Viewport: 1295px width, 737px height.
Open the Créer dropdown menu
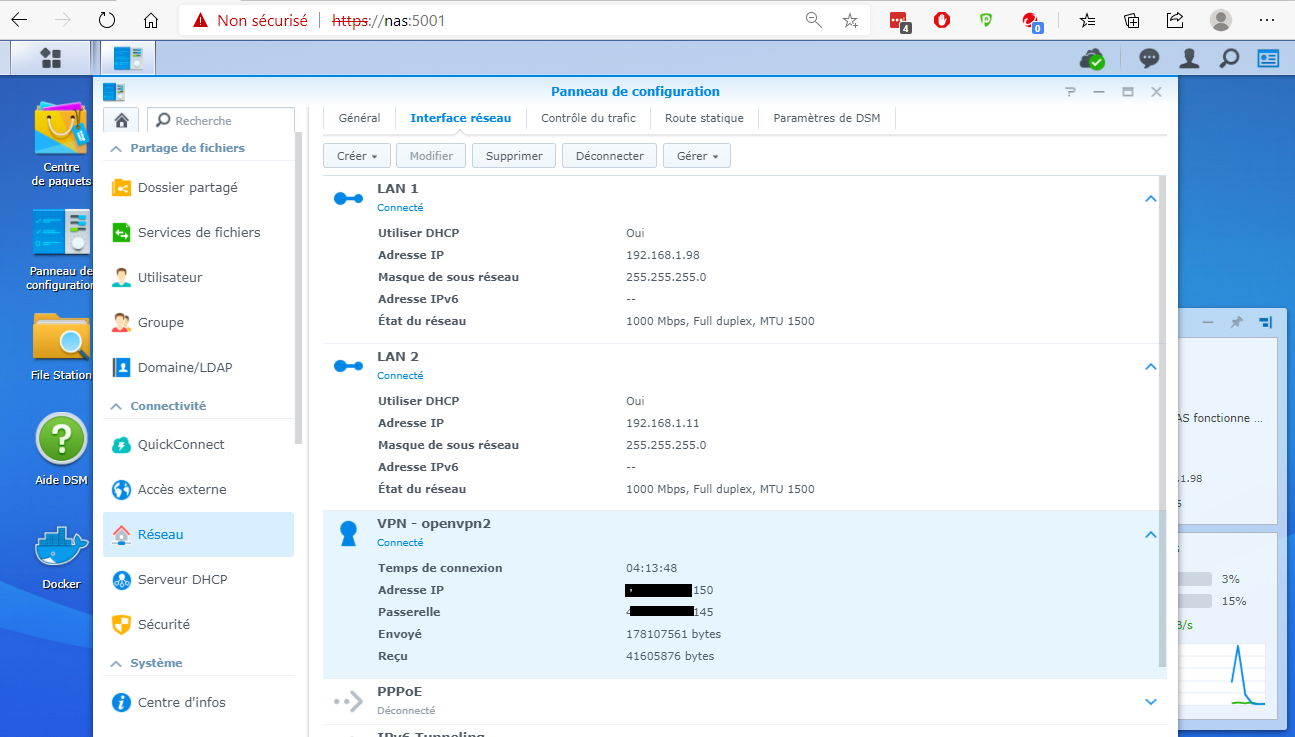pos(356,156)
